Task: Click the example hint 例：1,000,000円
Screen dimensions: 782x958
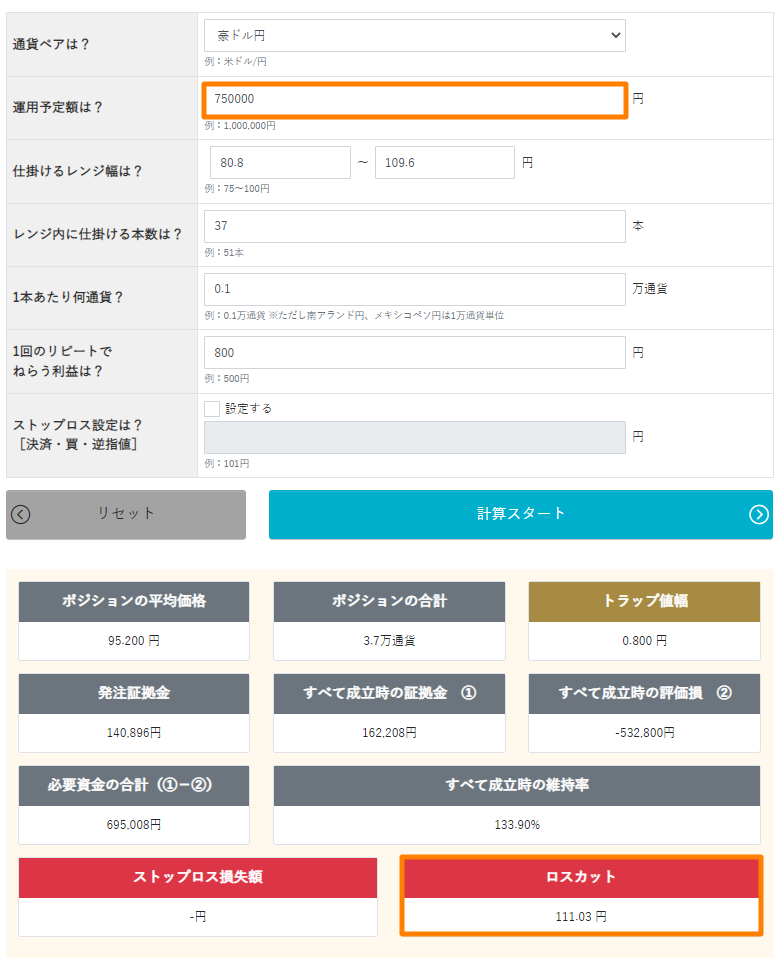Action: [x=240, y=125]
